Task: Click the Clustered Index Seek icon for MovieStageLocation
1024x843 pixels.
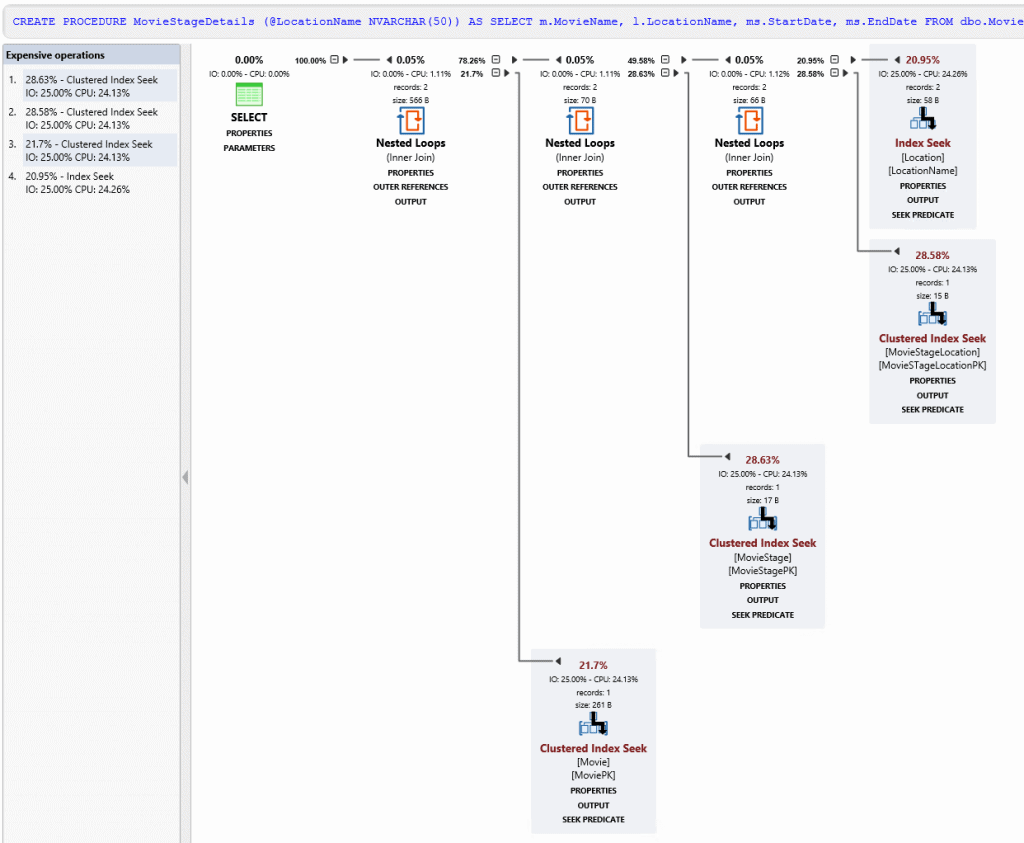Action: pos(932,313)
